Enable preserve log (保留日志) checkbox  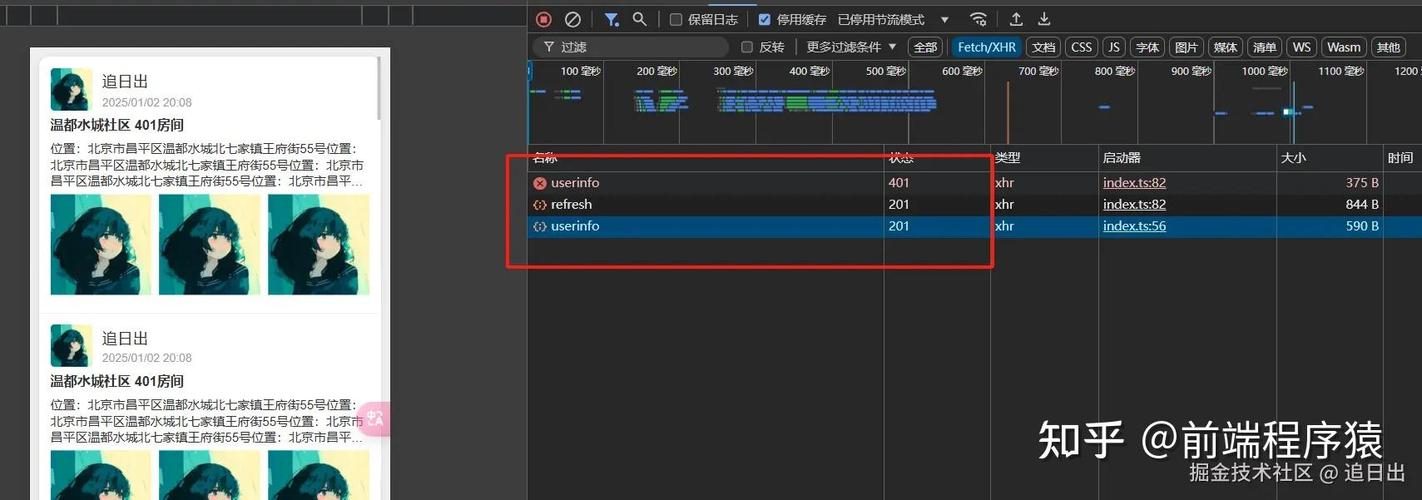[676, 19]
